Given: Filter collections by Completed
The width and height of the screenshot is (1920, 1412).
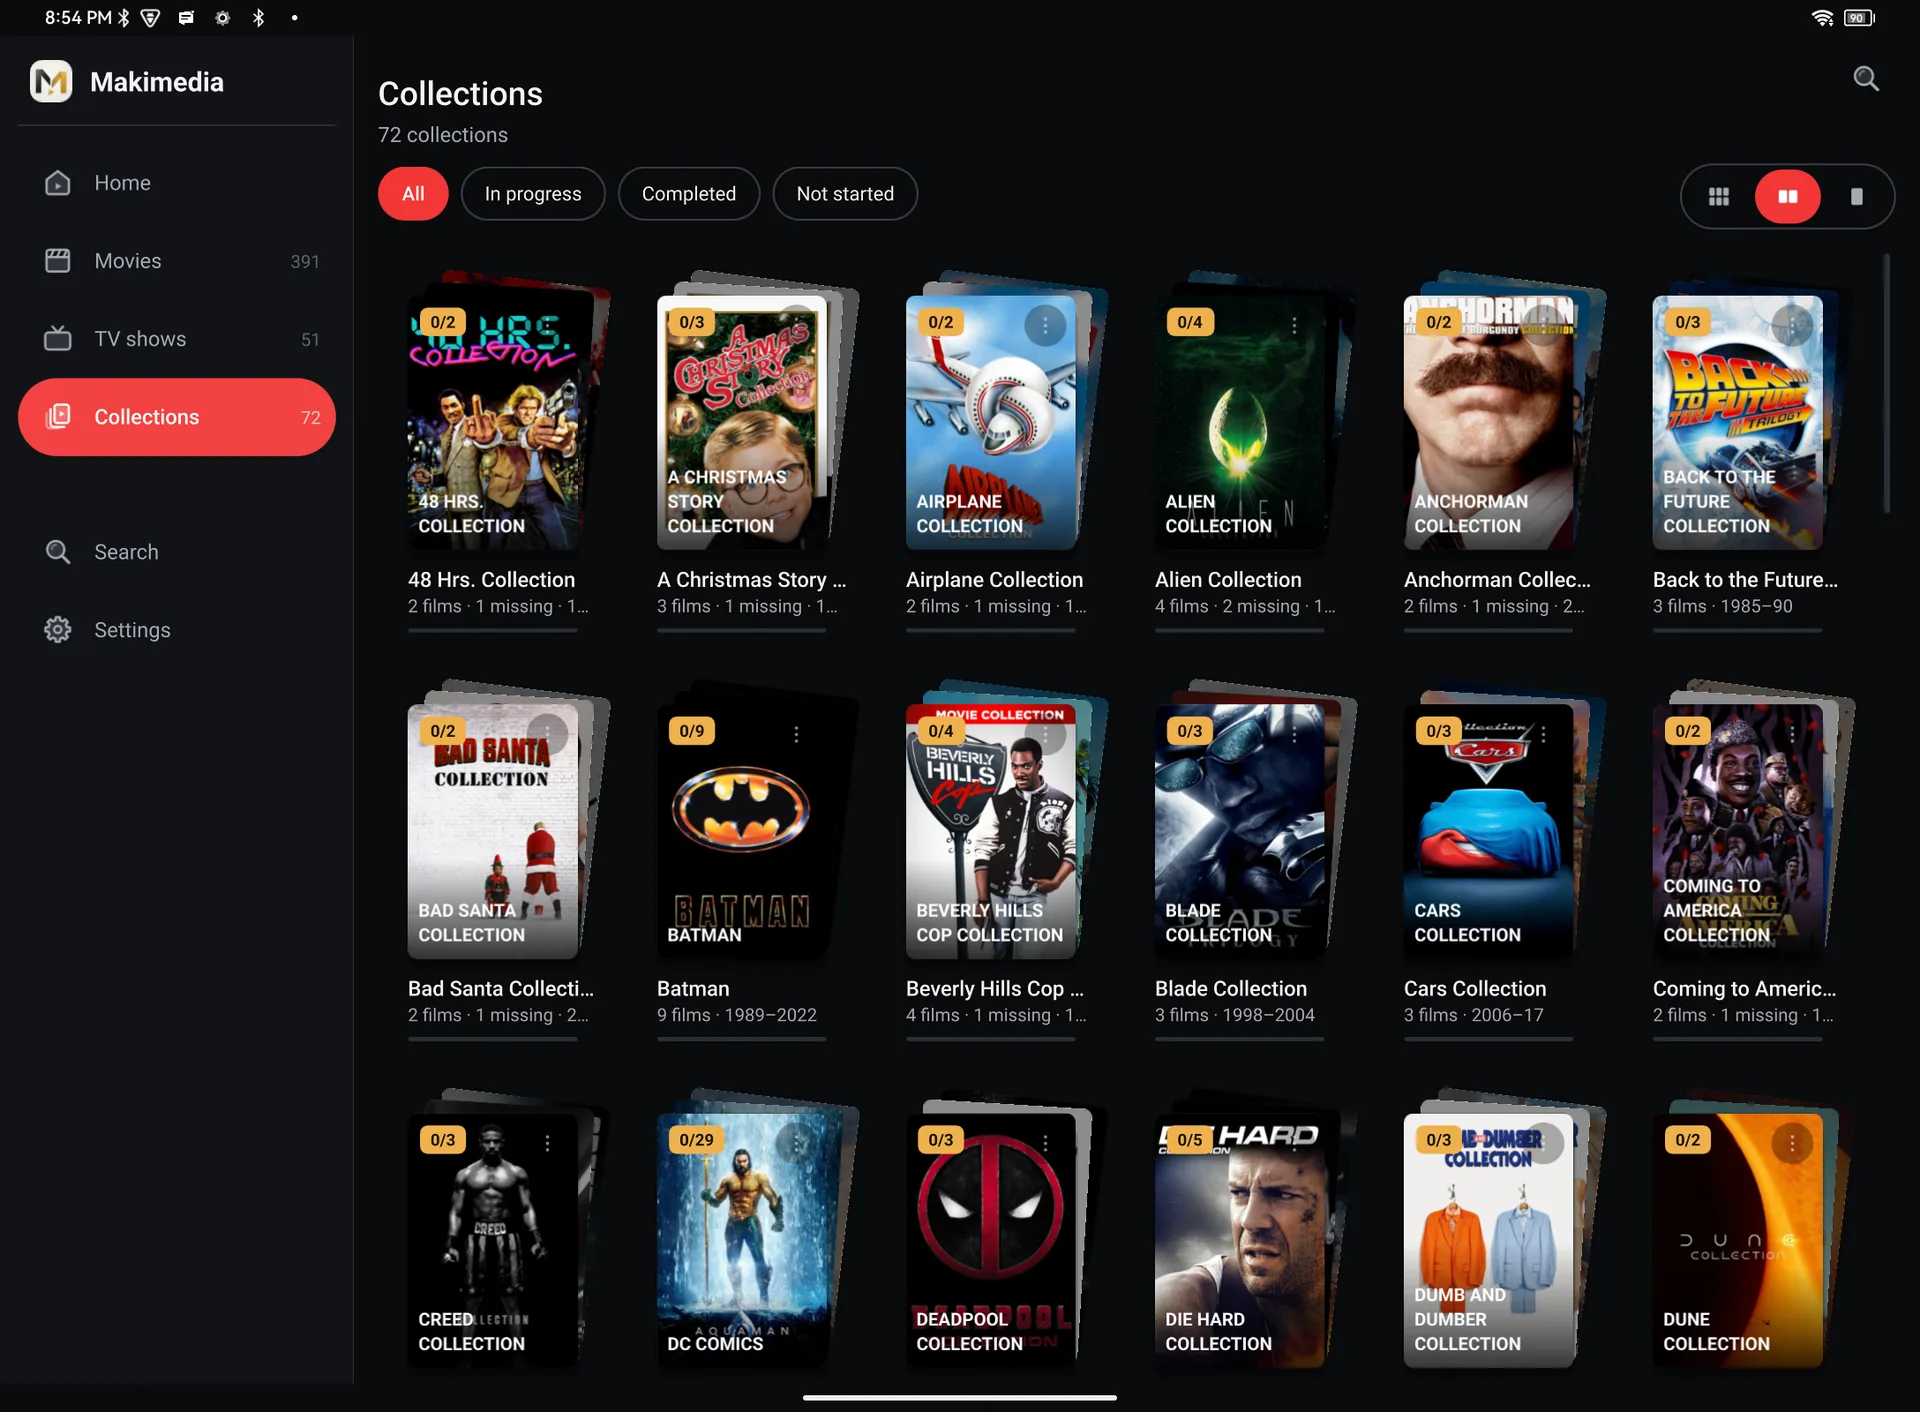Looking at the screenshot, I should point(689,194).
